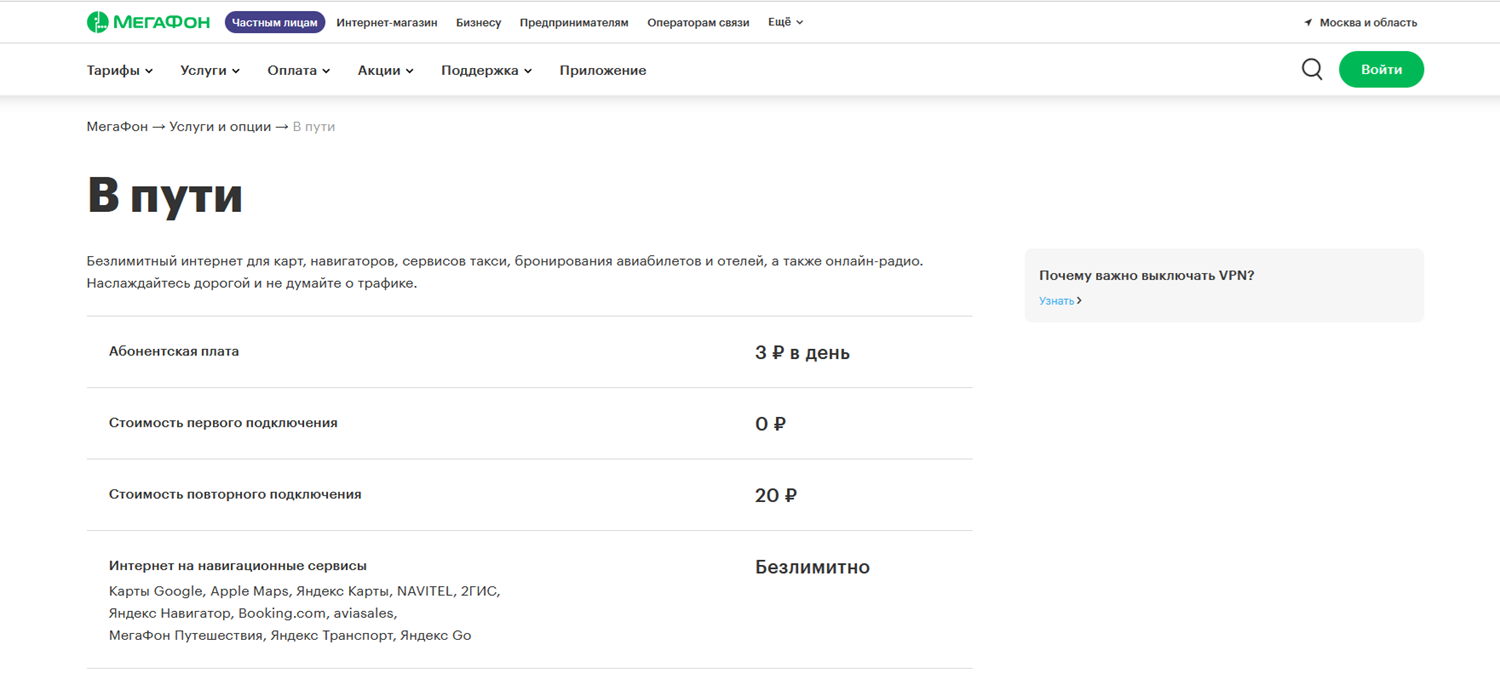Click the Безлимитно value
The width and height of the screenshot is (1500, 679).
812,567
